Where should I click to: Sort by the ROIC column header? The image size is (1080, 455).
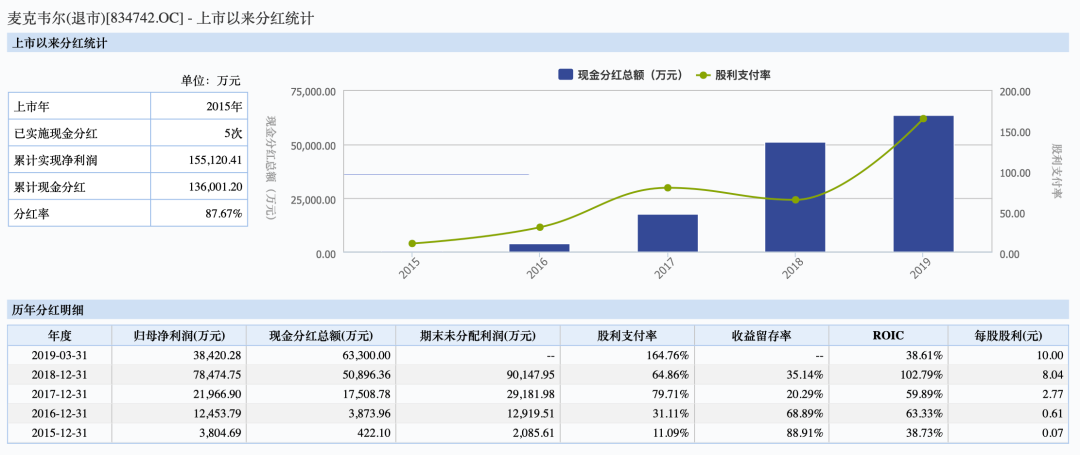coord(889,336)
